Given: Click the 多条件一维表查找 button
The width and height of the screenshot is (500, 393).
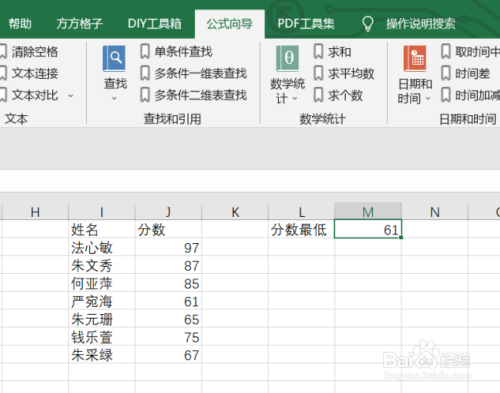Looking at the screenshot, I should pyautogui.click(x=194, y=73).
